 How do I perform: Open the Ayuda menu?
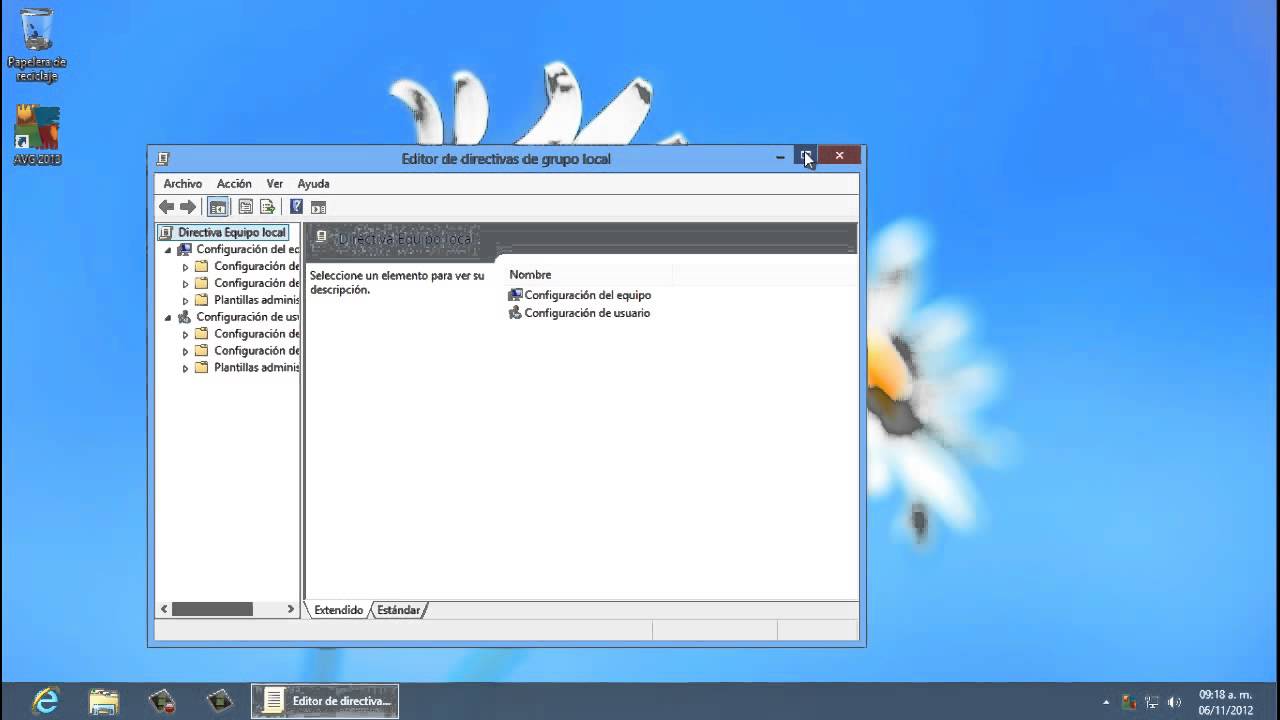click(313, 184)
